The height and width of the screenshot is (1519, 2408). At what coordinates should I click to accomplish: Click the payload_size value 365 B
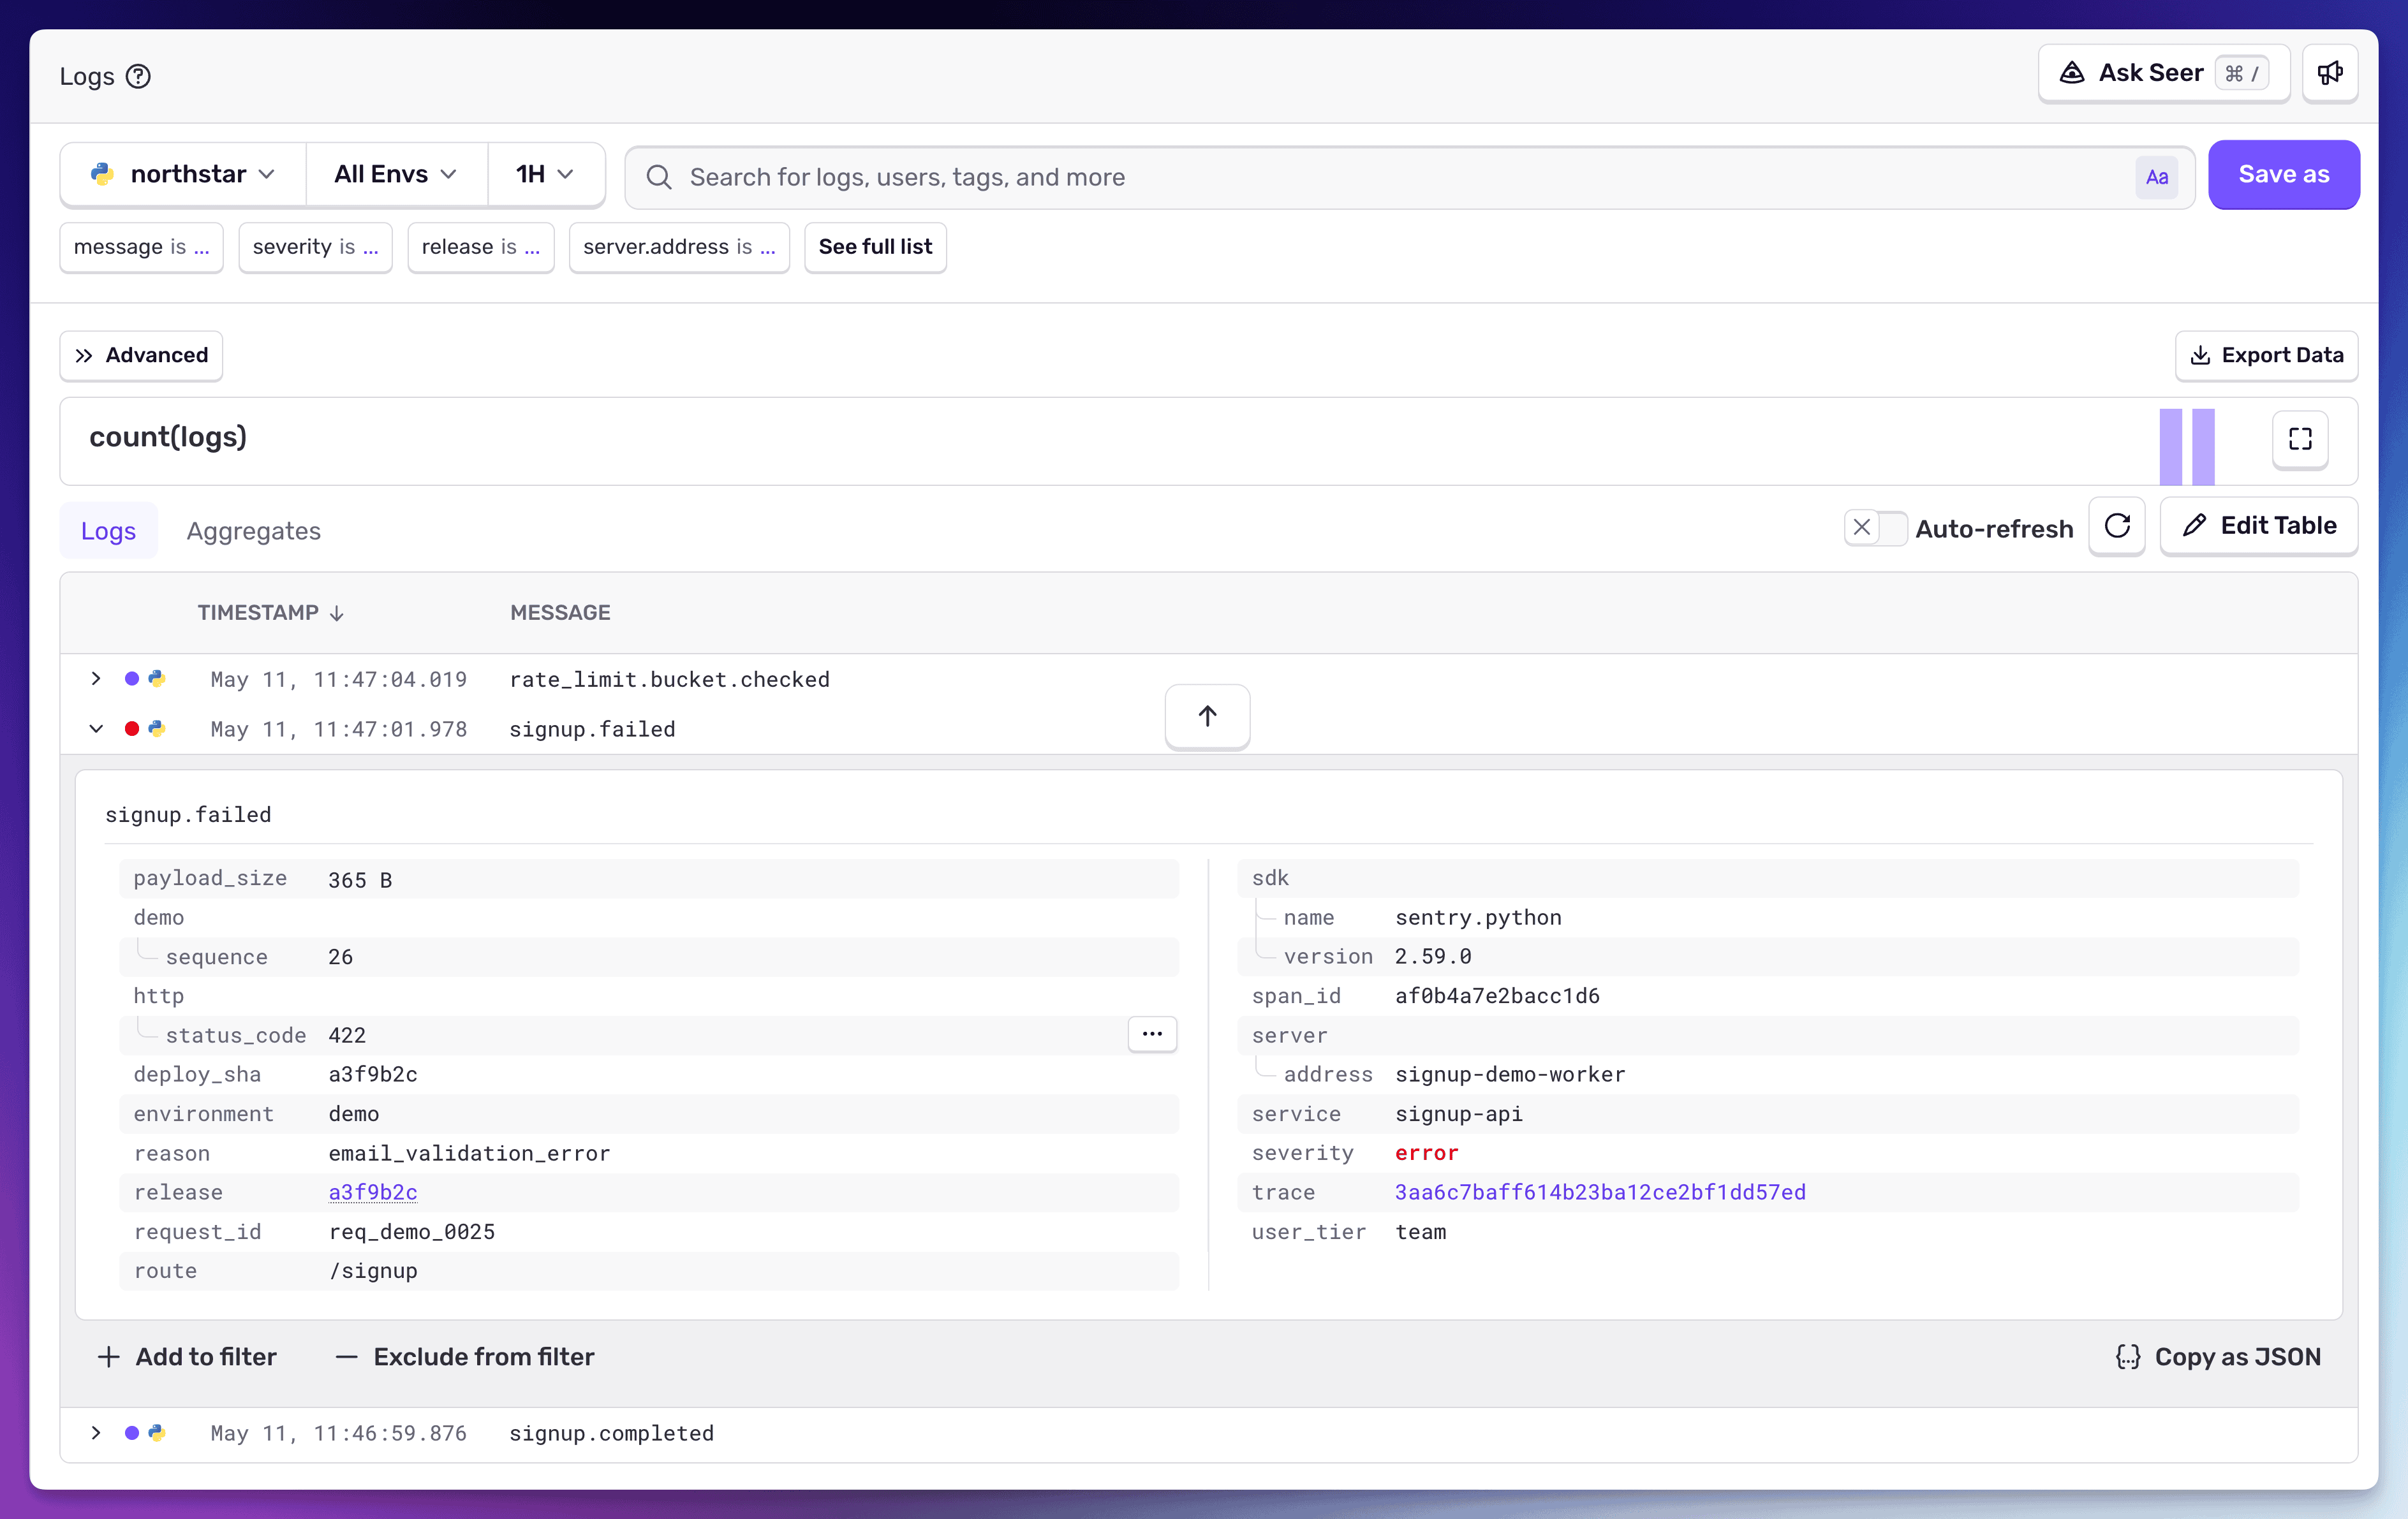pos(360,880)
